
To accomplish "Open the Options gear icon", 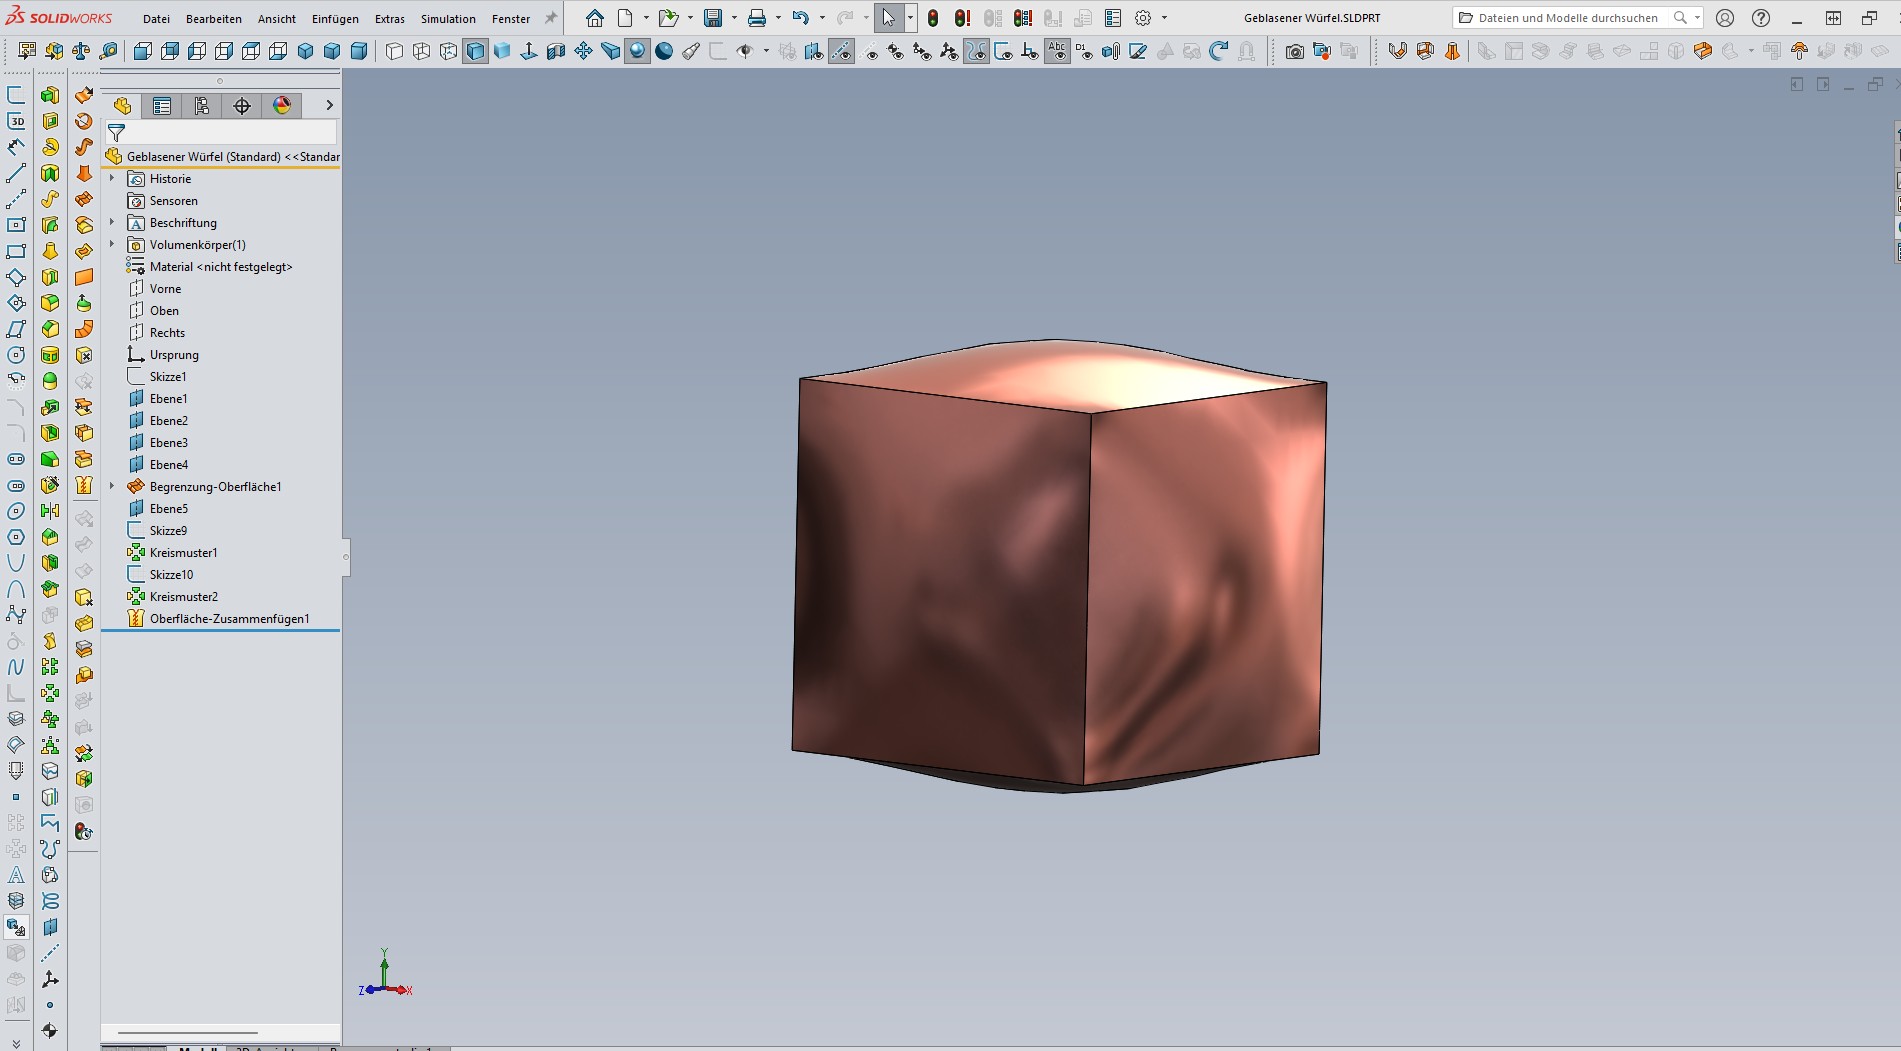I will tap(1143, 18).
